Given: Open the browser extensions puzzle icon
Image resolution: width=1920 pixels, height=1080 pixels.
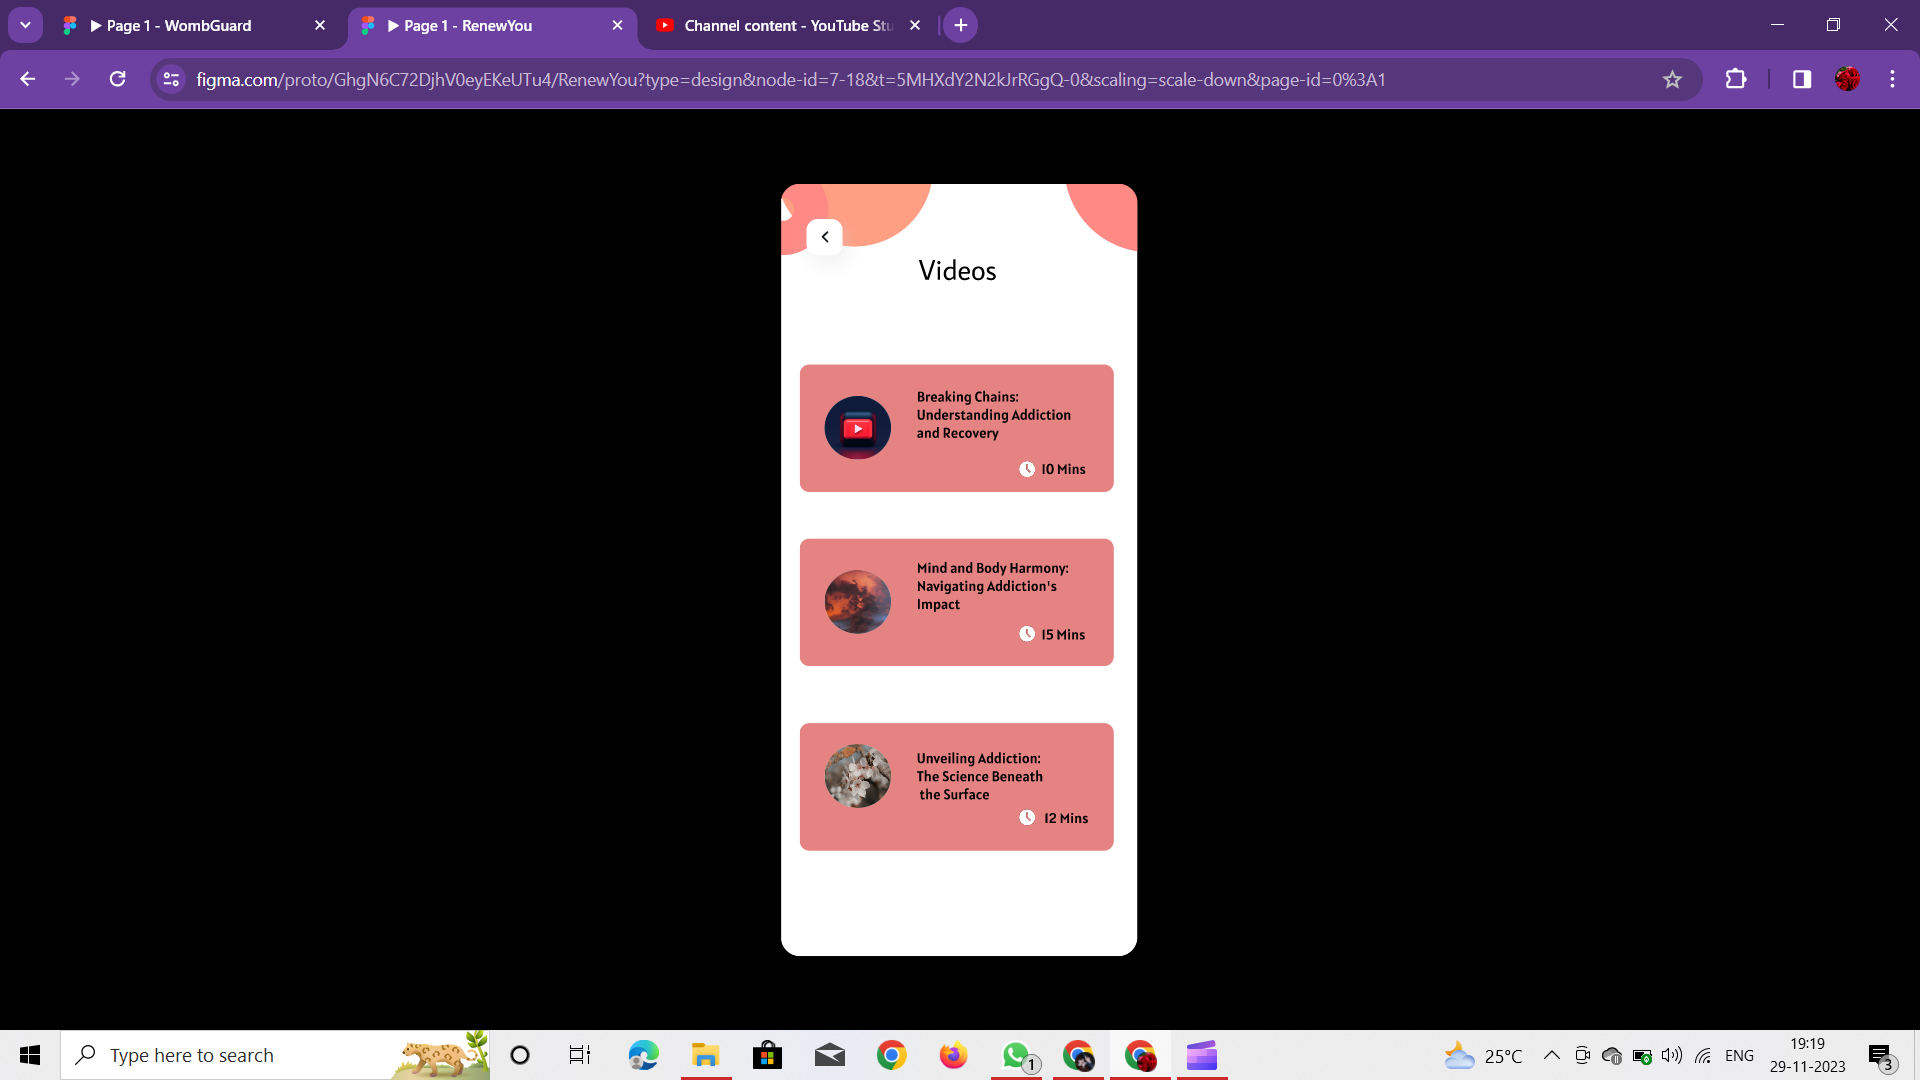Looking at the screenshot, I should [1736, 79].
